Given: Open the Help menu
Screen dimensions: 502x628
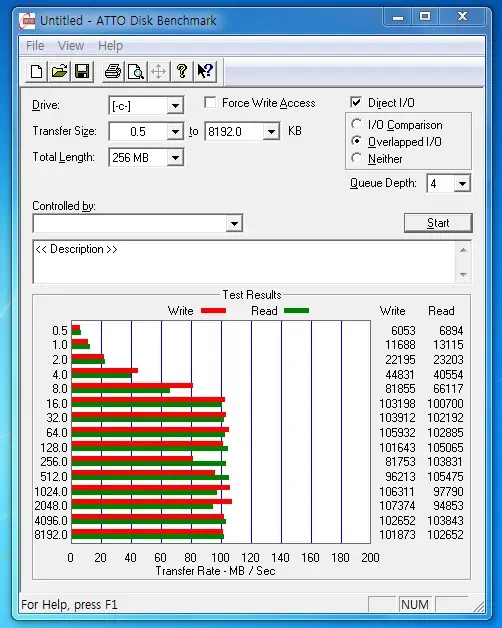Looking at the screenshot, I should [x=110, y=46].
